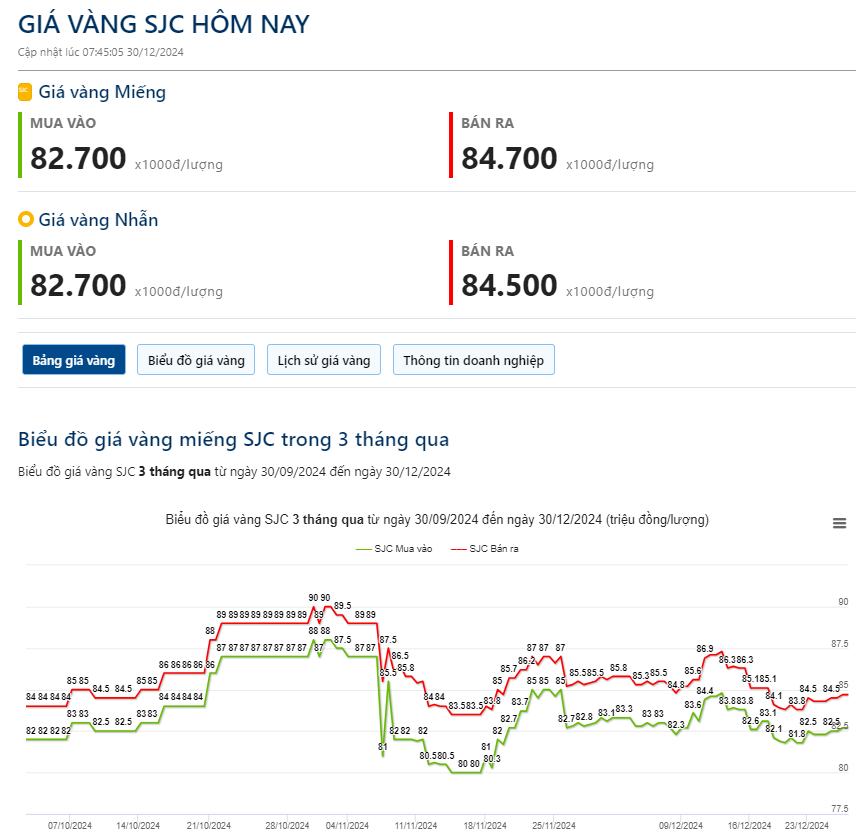Screen dimensions: 861x839
Task: Click the 87.5 y-axis value label
Action: pyautogui.click(x=840, y=644)
